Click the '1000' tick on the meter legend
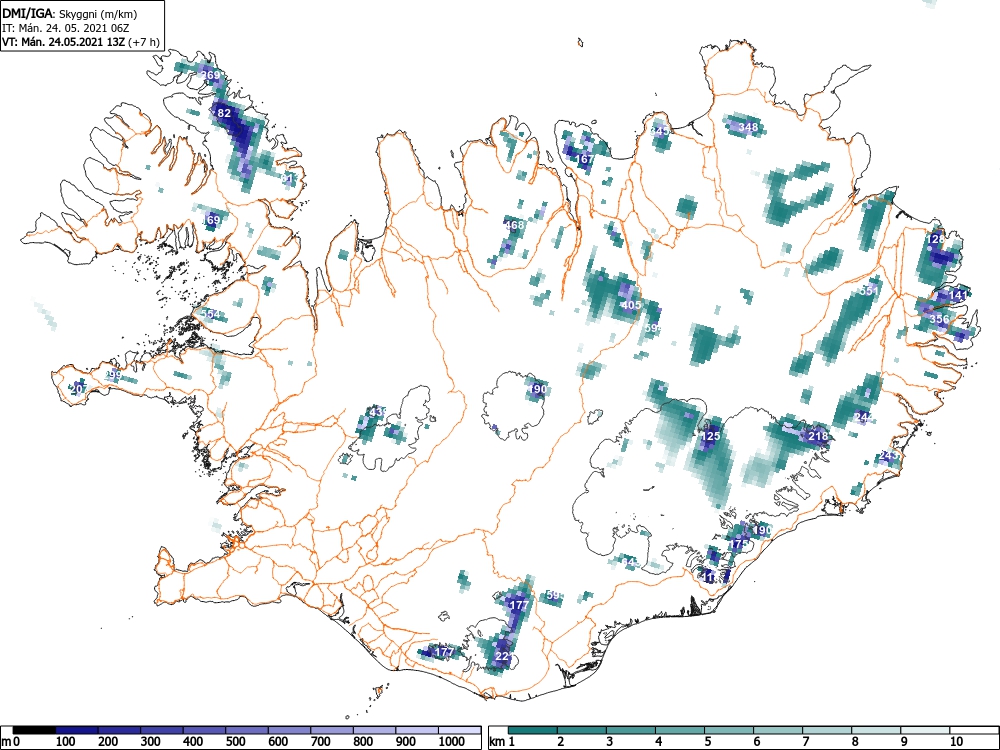The height and width of the screenshot is (750, 1000). [452, 741]
